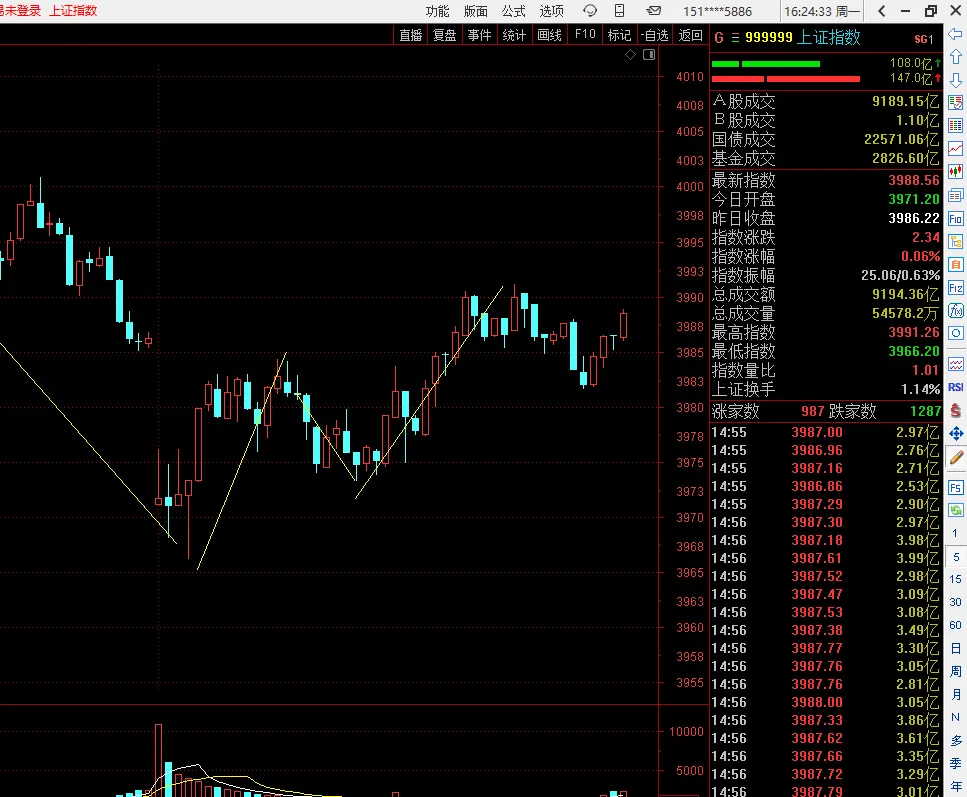The height and width of the screenshot is (797, 967).
Task: Click the 999999 上证指数 title
Action: click(802, 38)
